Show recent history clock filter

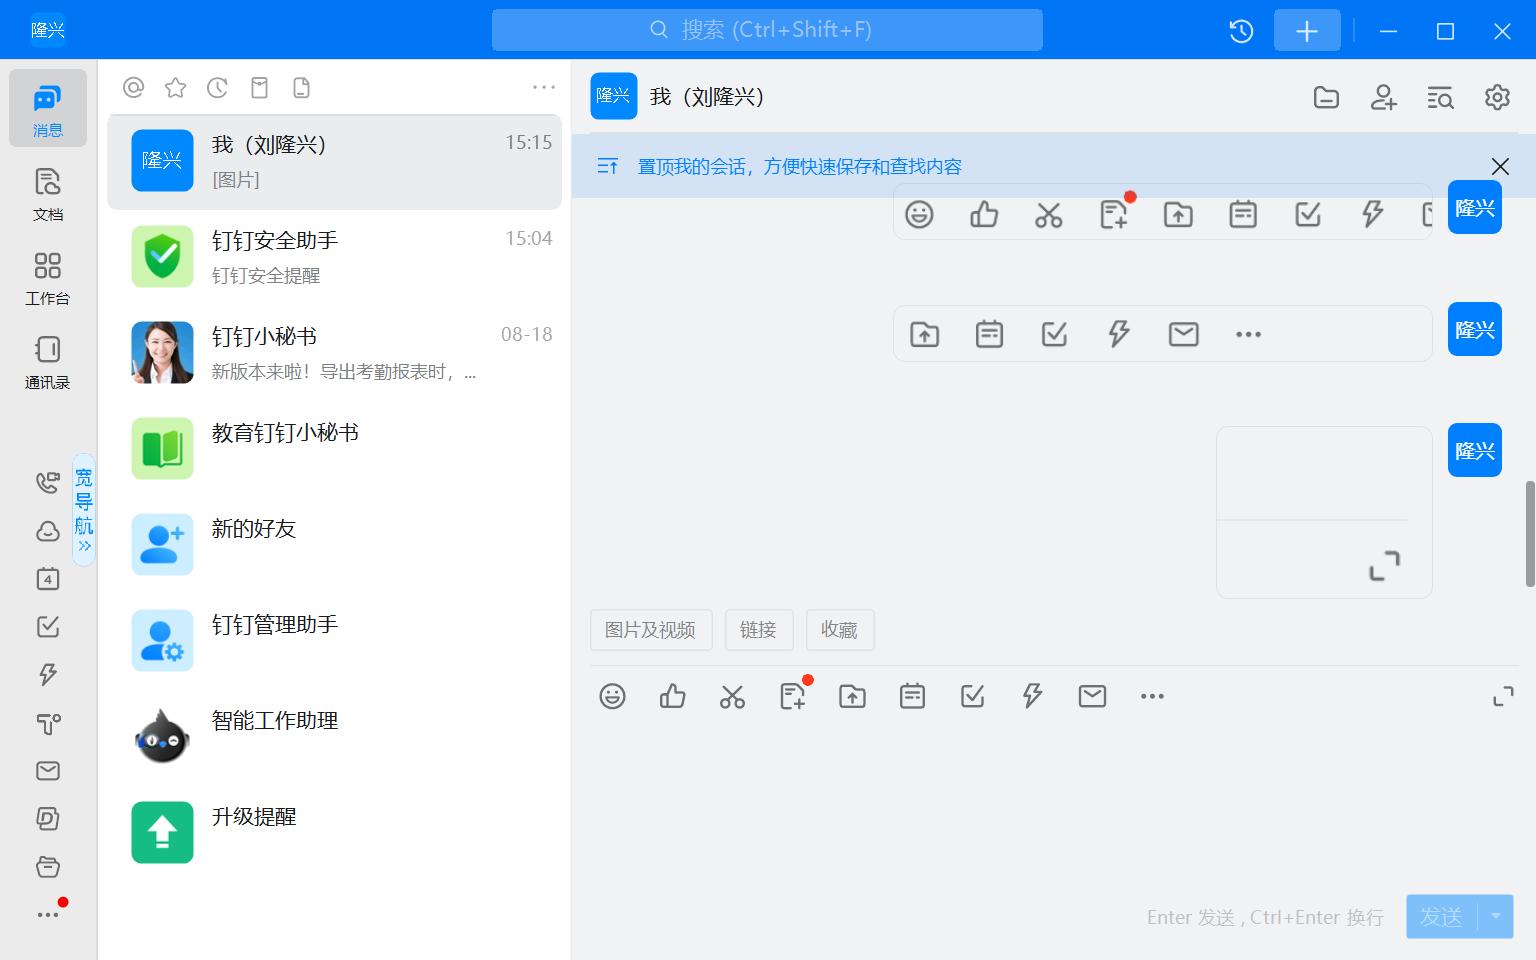point(217,88)
